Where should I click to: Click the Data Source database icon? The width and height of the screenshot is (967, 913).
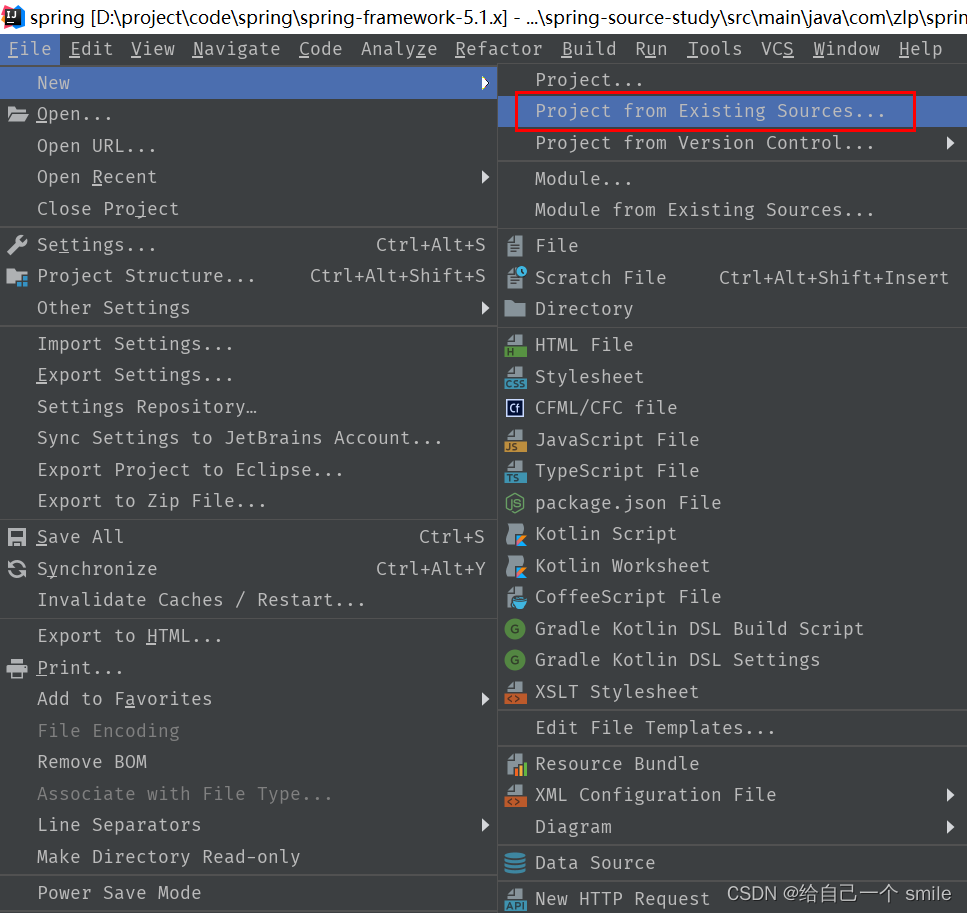tap(515, 863)
